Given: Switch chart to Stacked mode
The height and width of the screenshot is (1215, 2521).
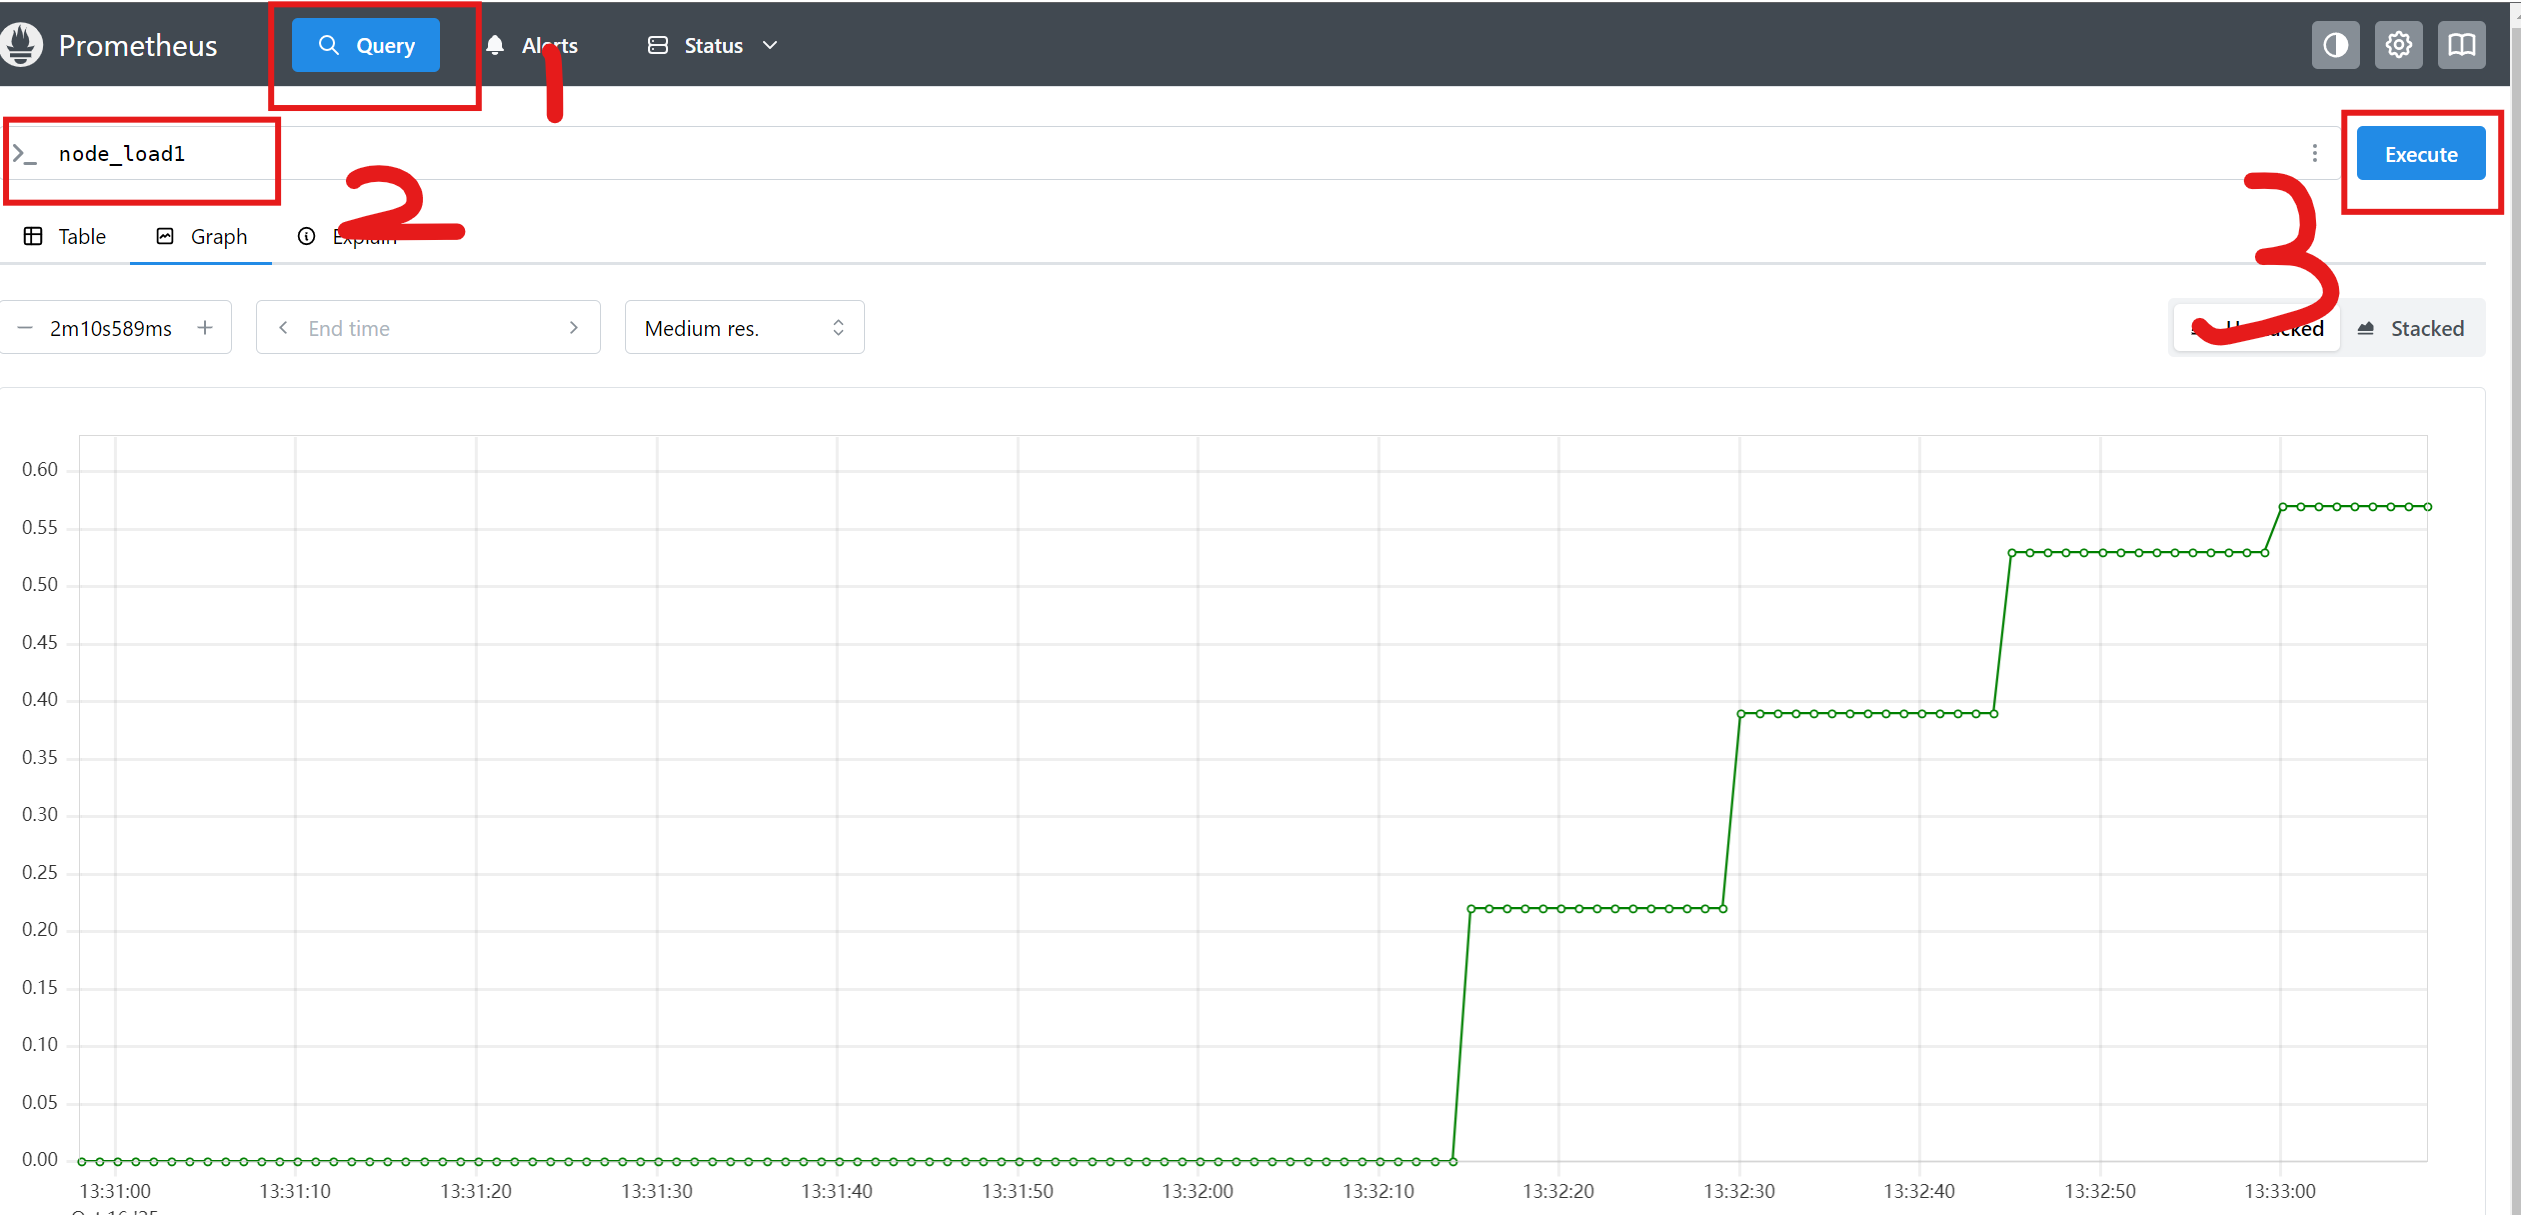Looking at the screenshot, I should click(x=2412, y=328).
